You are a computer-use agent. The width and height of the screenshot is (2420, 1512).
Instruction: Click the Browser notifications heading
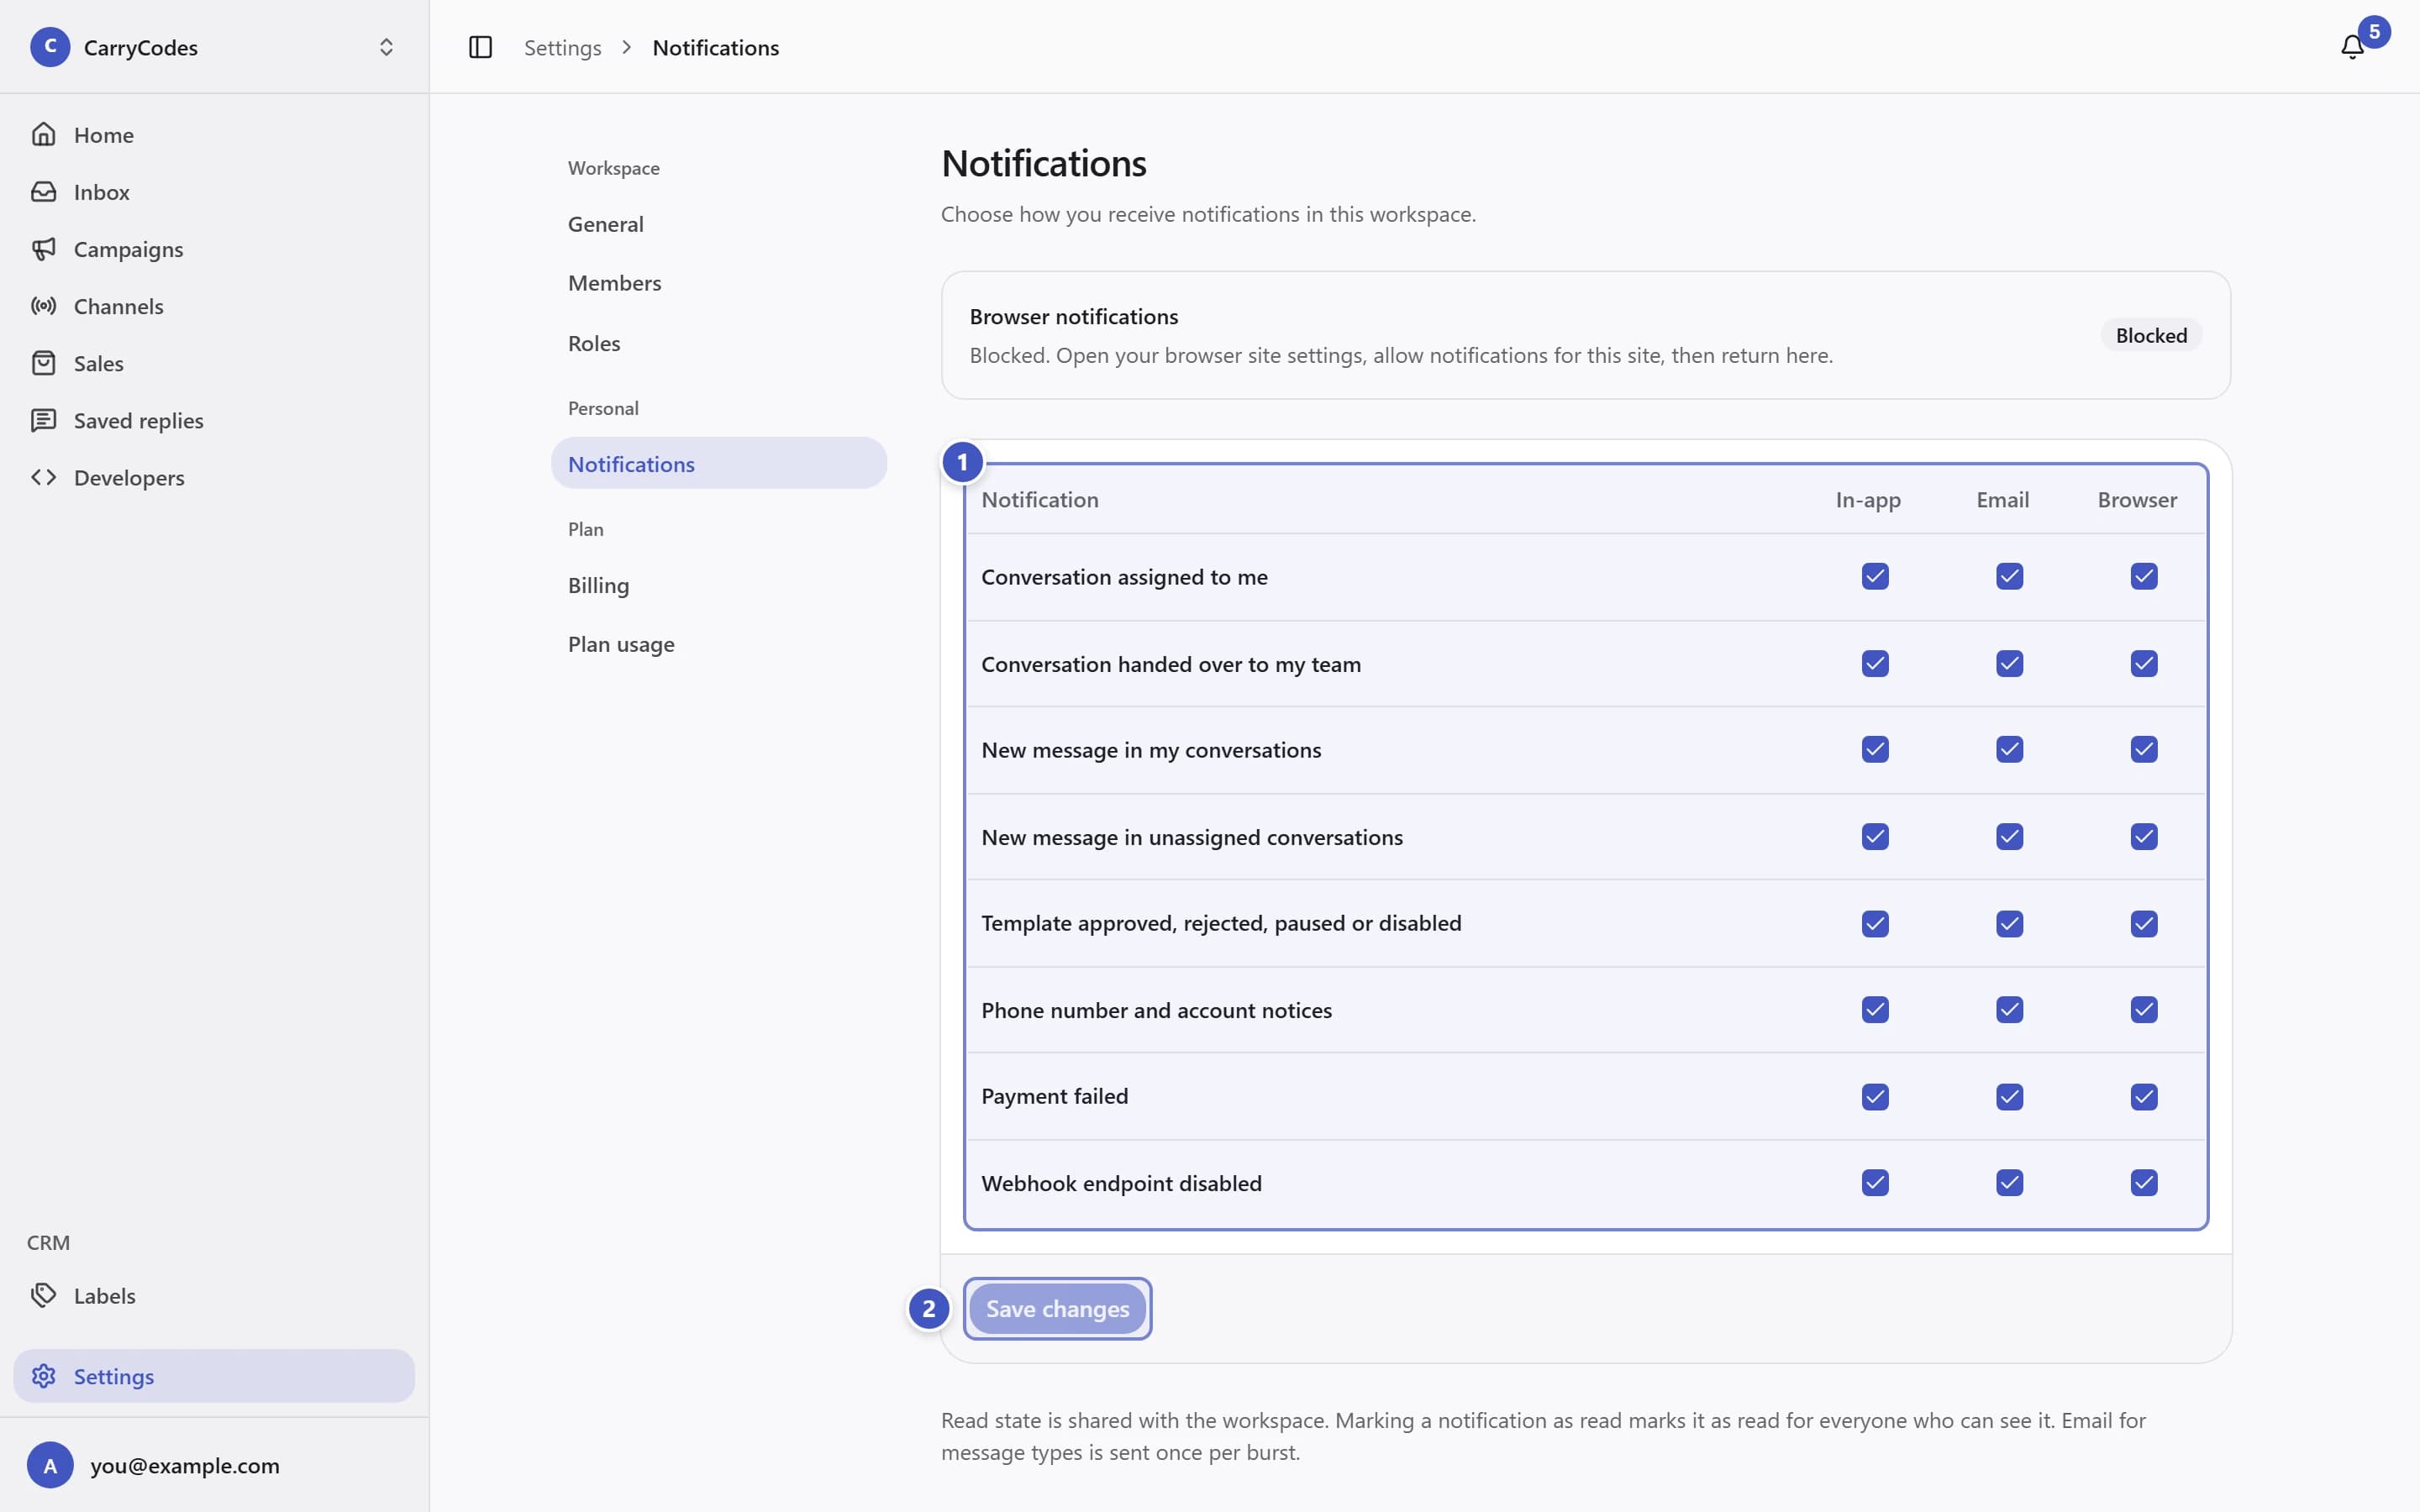[x=1073, y=316]
